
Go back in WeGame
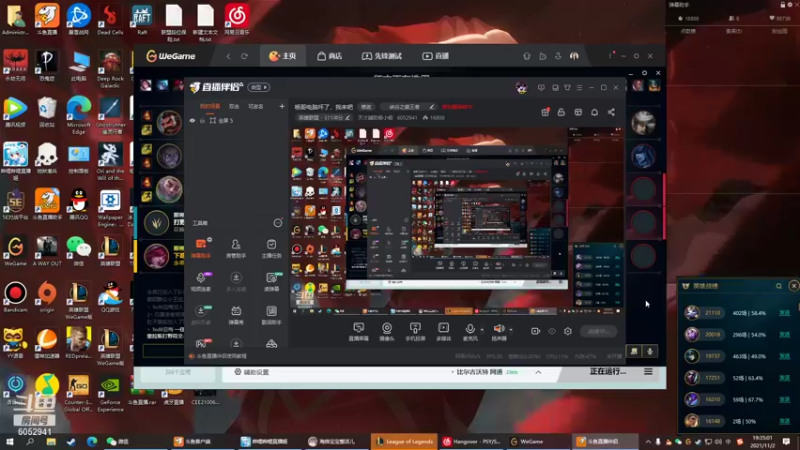(229, 56)
